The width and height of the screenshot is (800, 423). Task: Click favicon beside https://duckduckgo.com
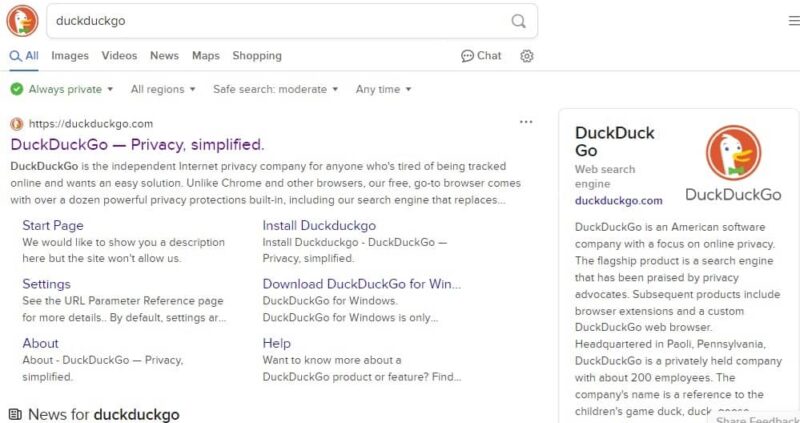(x=16, y=123)
